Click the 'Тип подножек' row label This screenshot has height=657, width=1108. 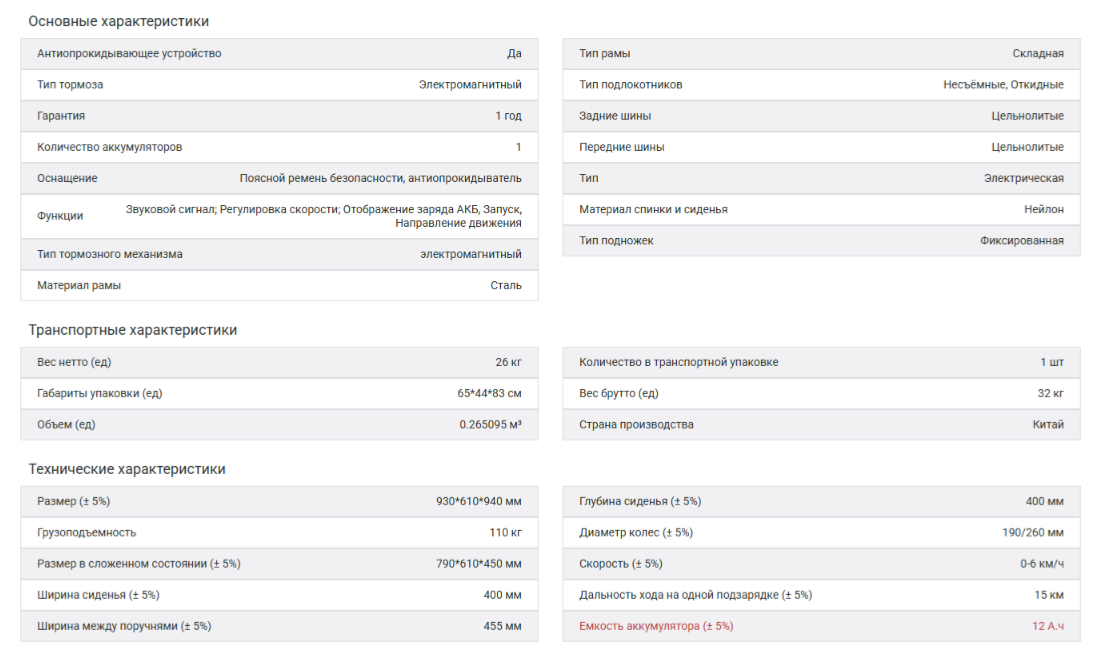[616, 241]
